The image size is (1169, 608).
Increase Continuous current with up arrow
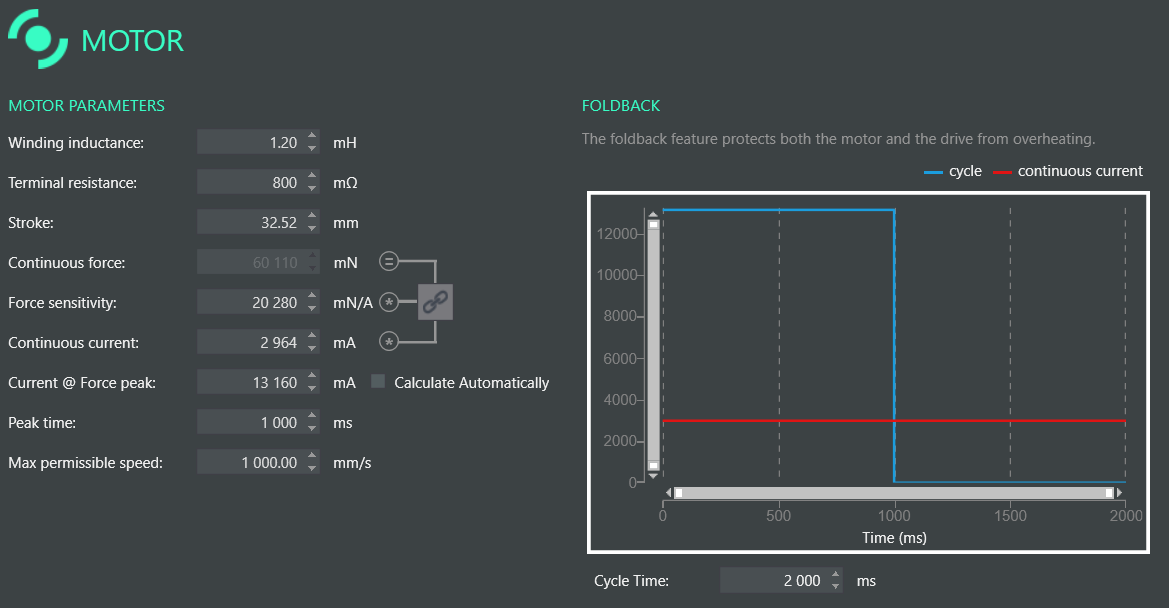tap(312, 336)
